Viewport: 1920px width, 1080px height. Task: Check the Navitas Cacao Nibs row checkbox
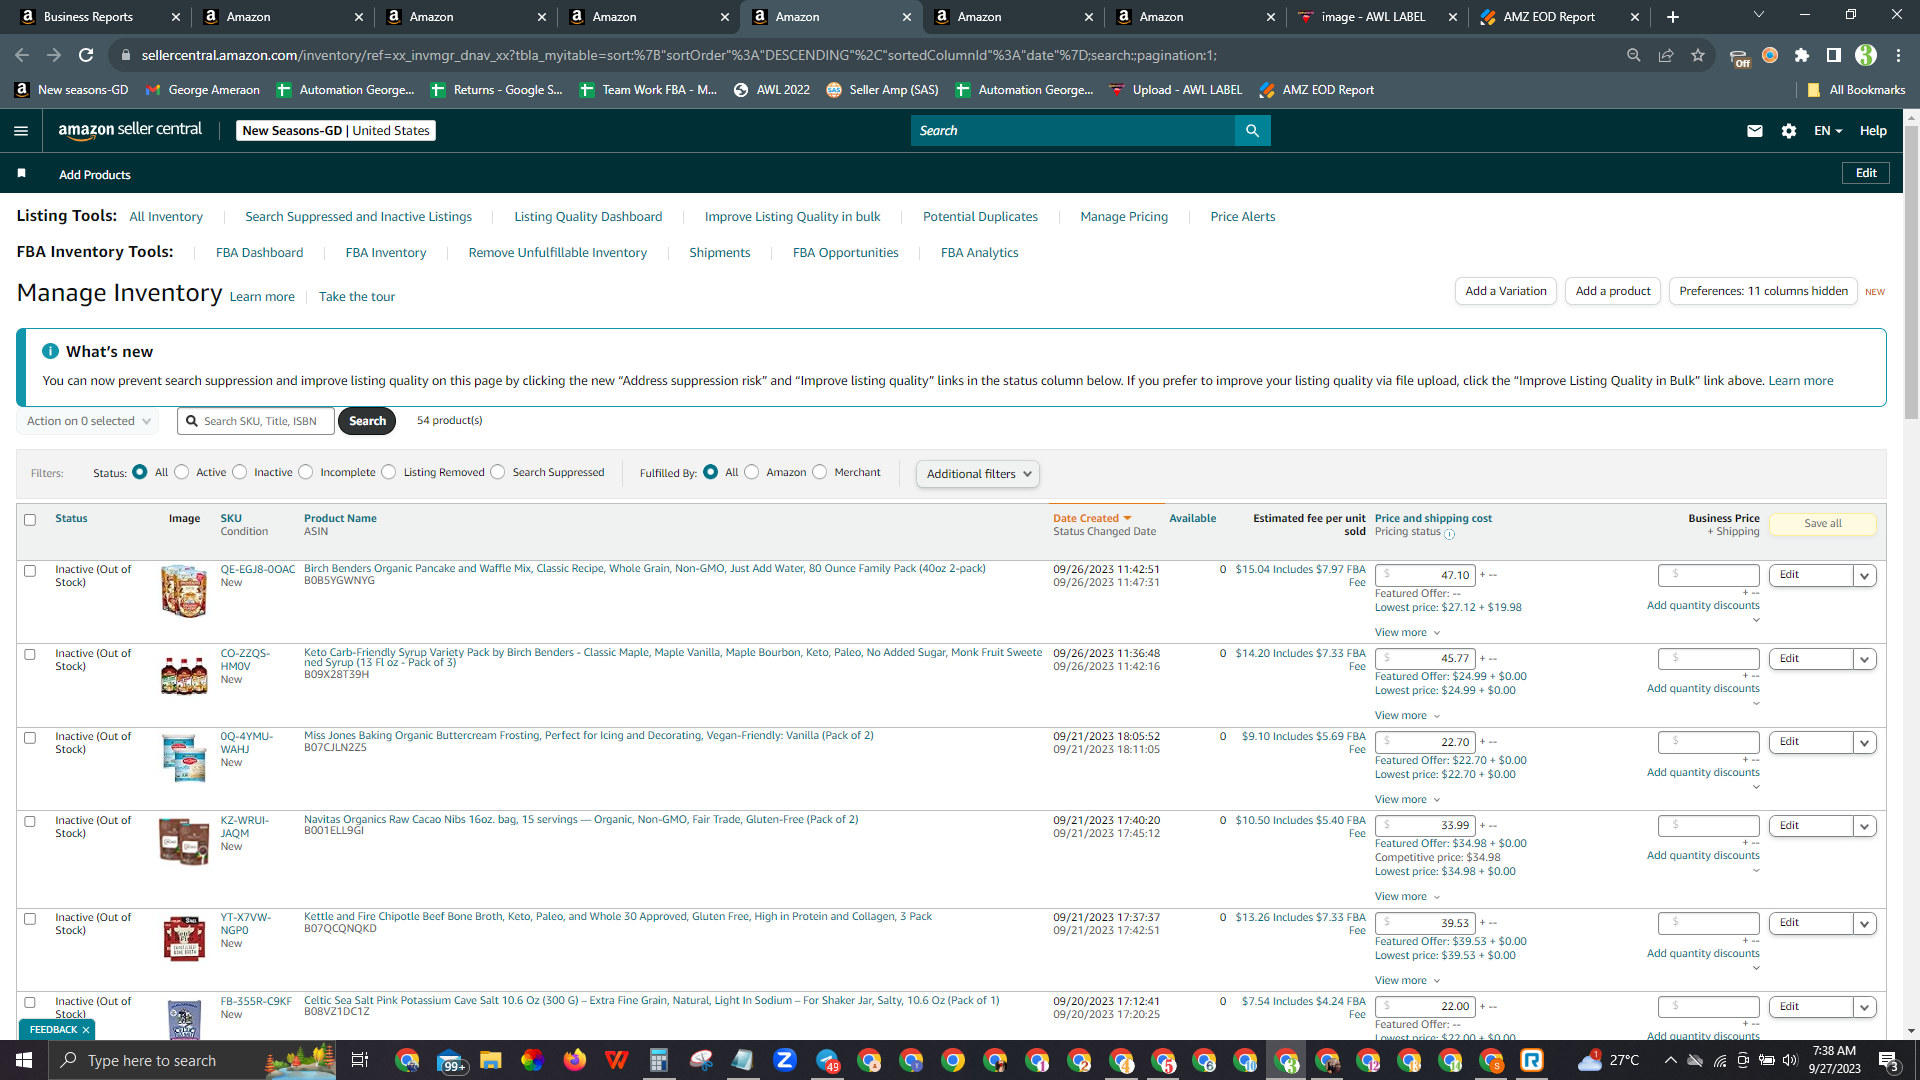click(x=30, y=822)
